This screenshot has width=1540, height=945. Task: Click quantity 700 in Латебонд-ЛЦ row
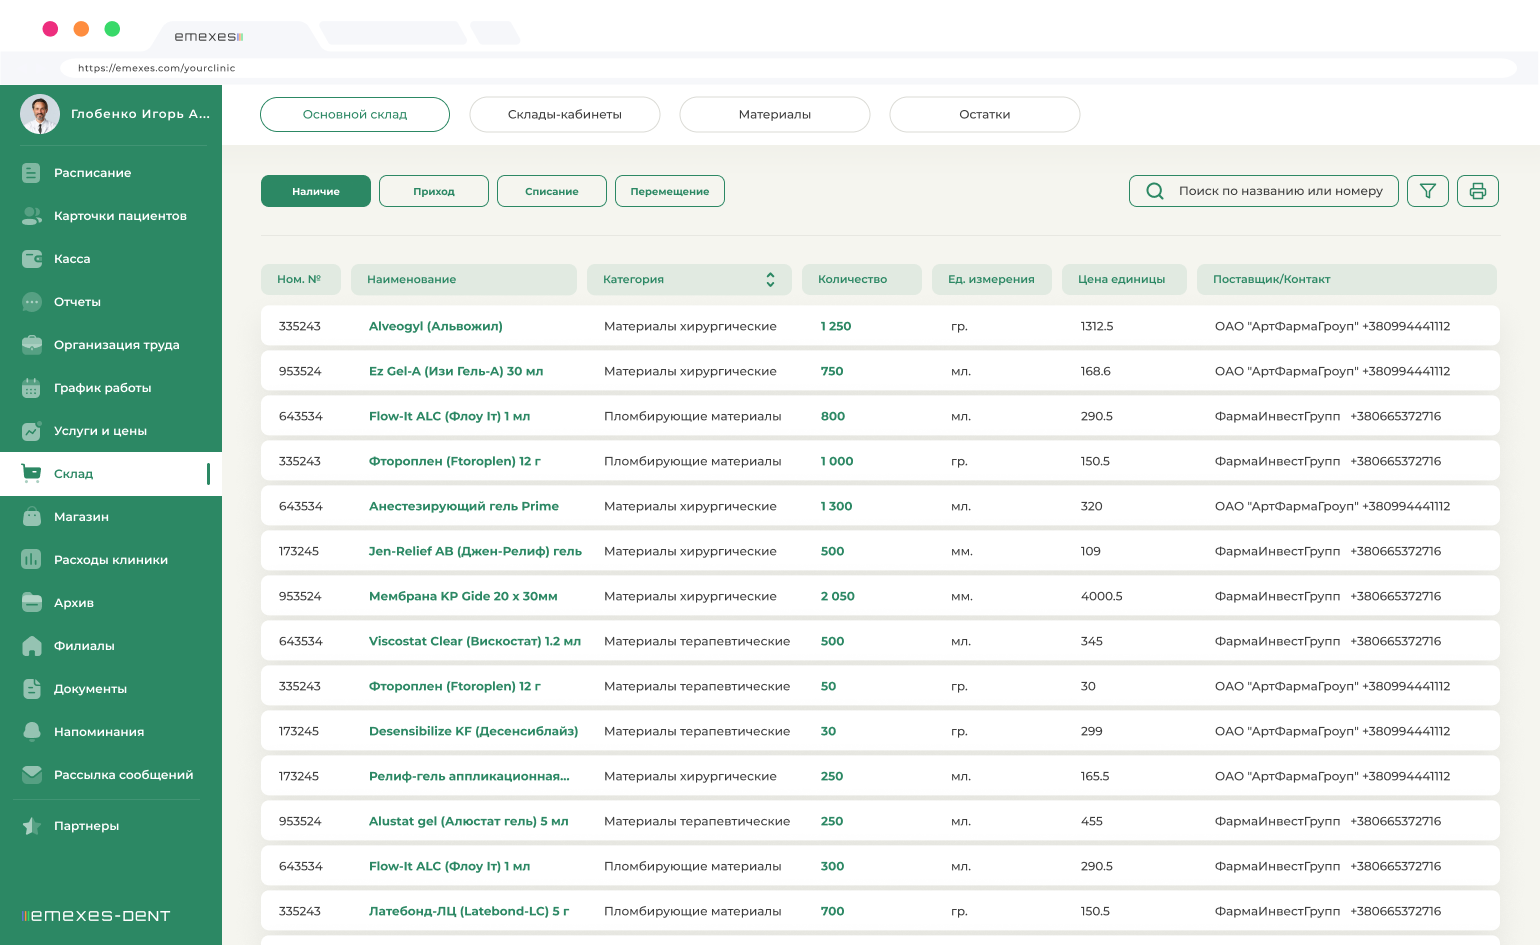point(832,911)
